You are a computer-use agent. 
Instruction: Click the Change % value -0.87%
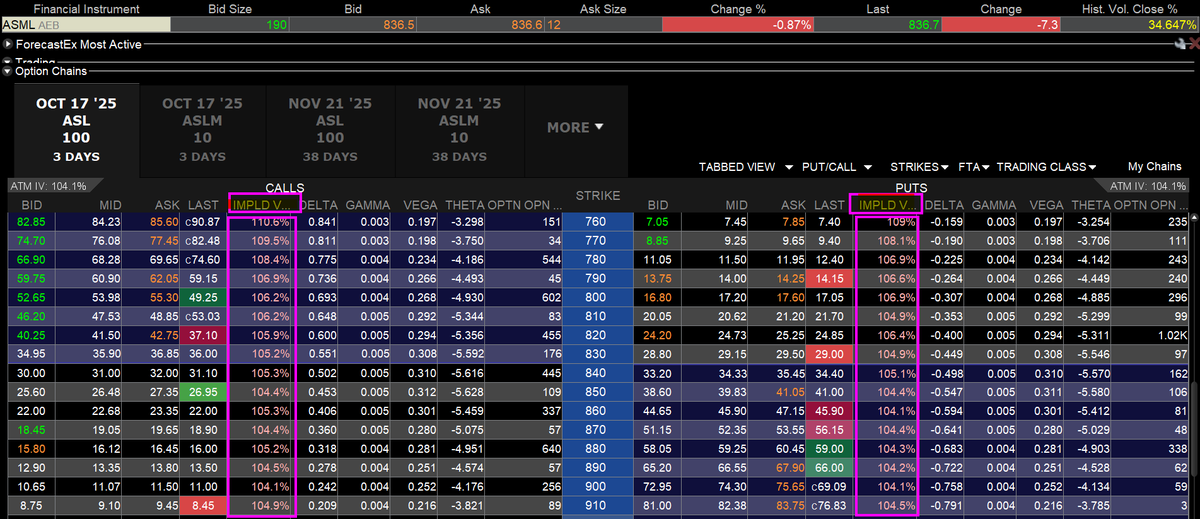pos(736,23)
